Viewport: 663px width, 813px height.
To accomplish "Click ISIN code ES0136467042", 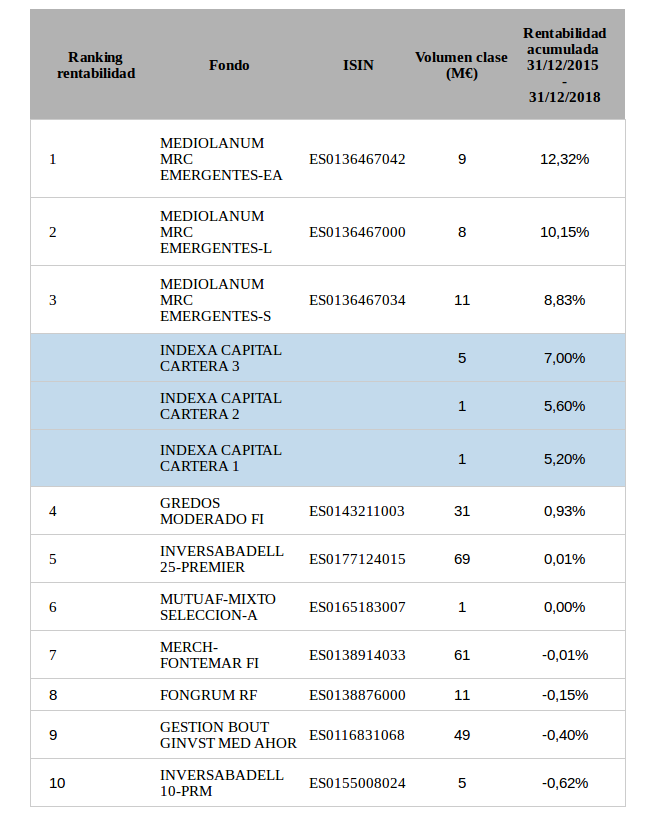I will pos(357,159).
